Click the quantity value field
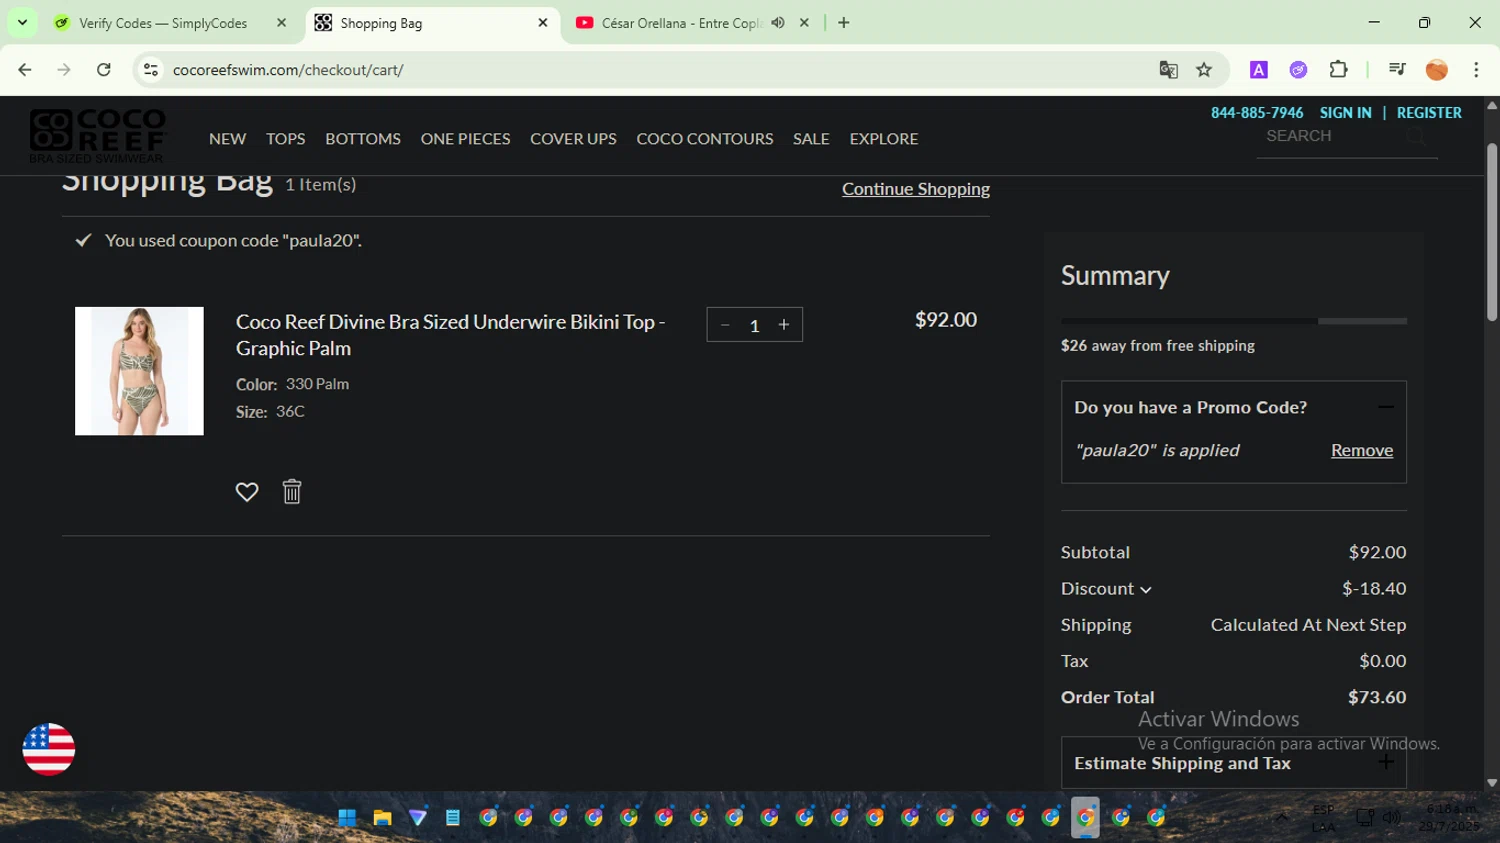Image resolution: width=1500 pixels, height=843 pixels. [x=755, y=325]
